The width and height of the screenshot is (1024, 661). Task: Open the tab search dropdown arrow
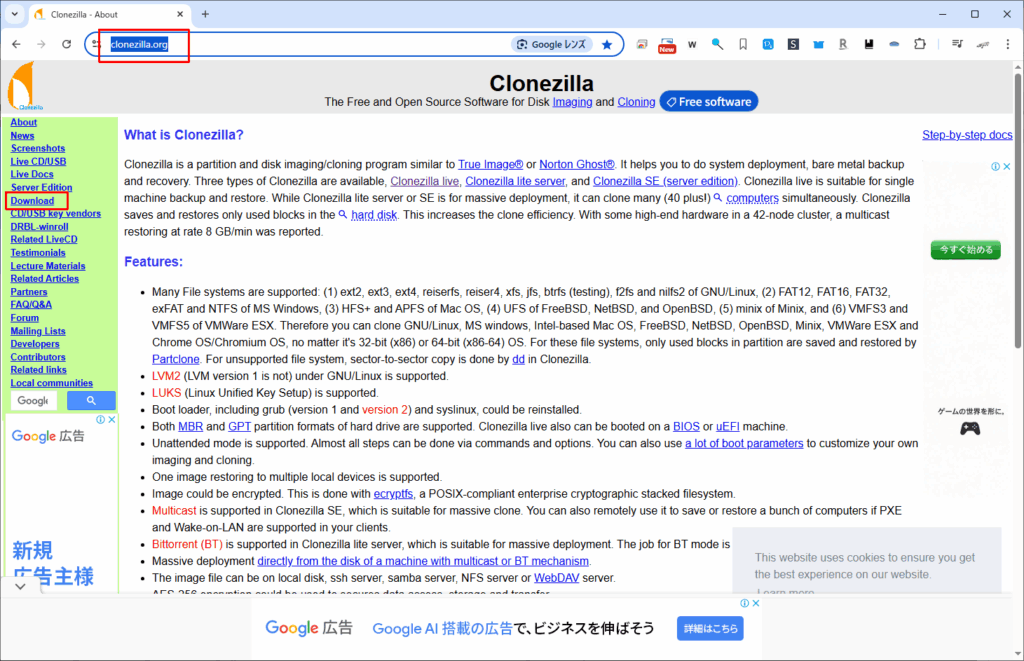click(14, 14)
